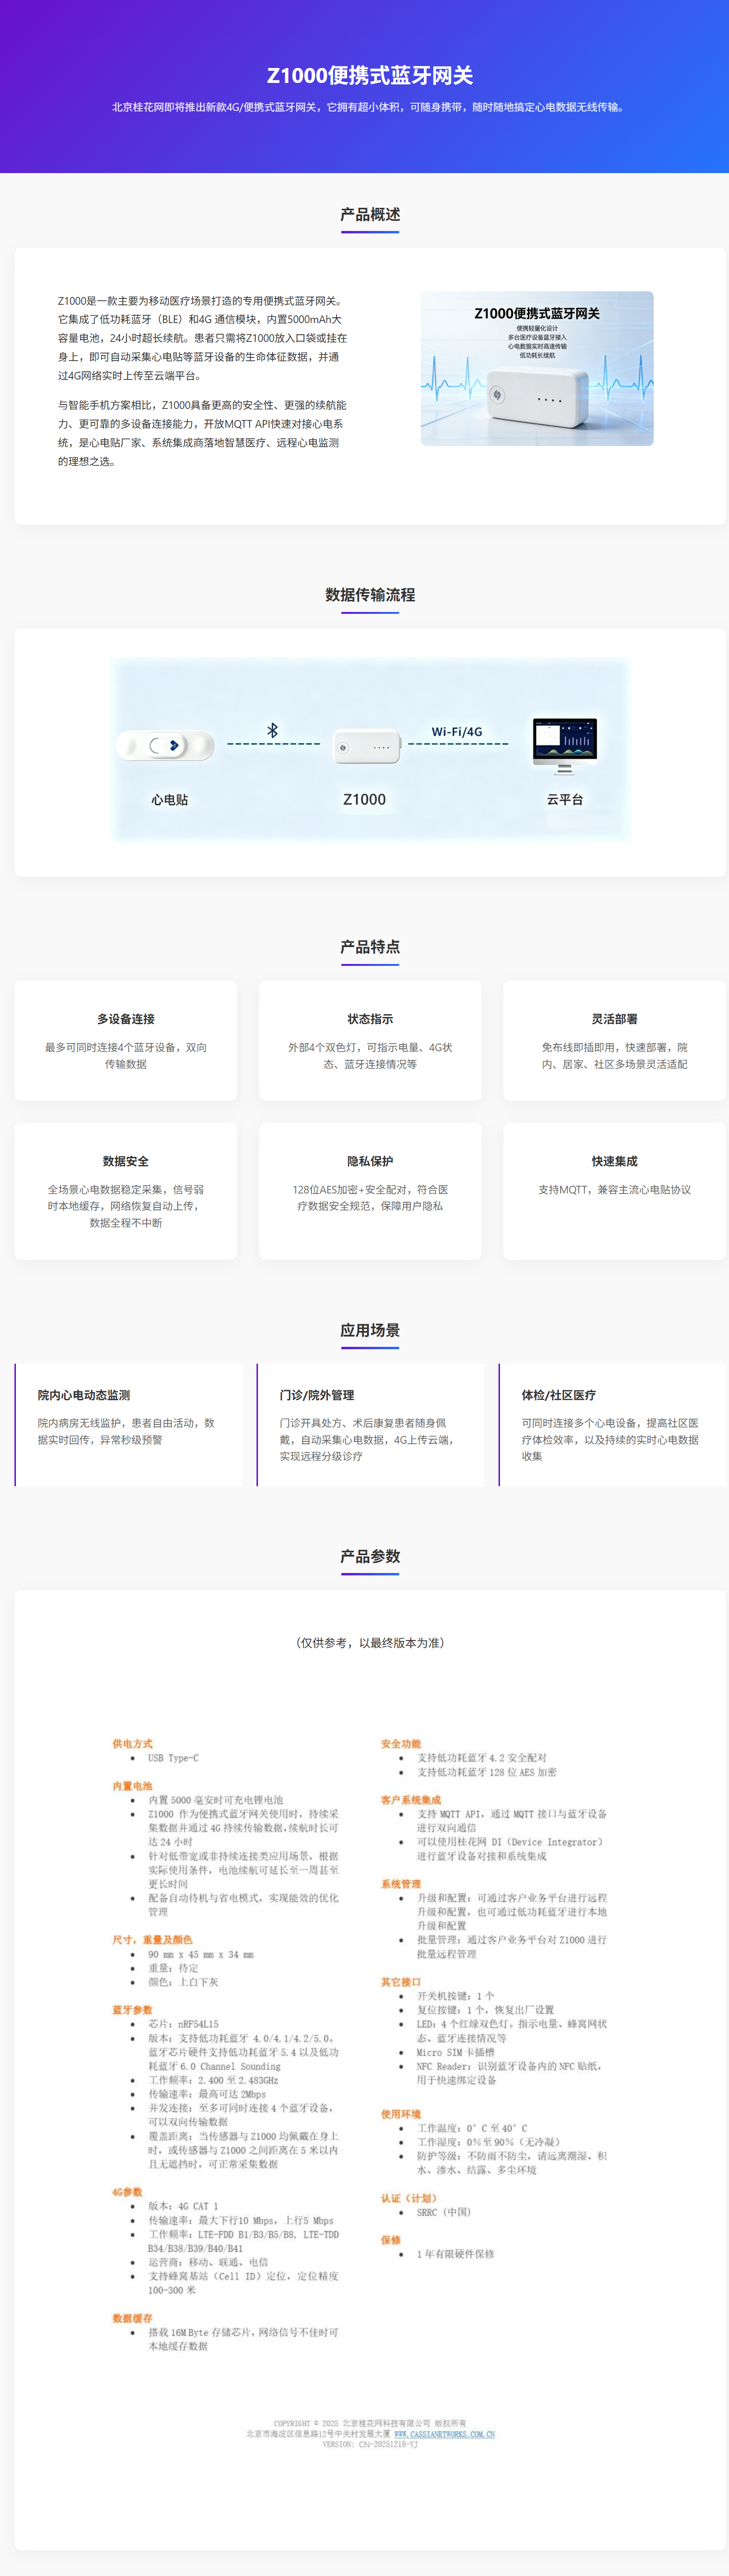
Task: Click the 数据传输流程 section heading
Action: click(370, 594)
